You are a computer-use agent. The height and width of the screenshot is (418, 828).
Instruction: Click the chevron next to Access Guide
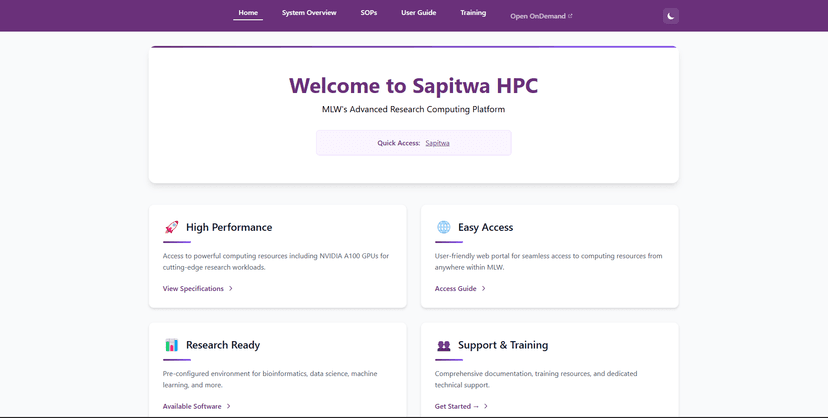pos(484,288)
